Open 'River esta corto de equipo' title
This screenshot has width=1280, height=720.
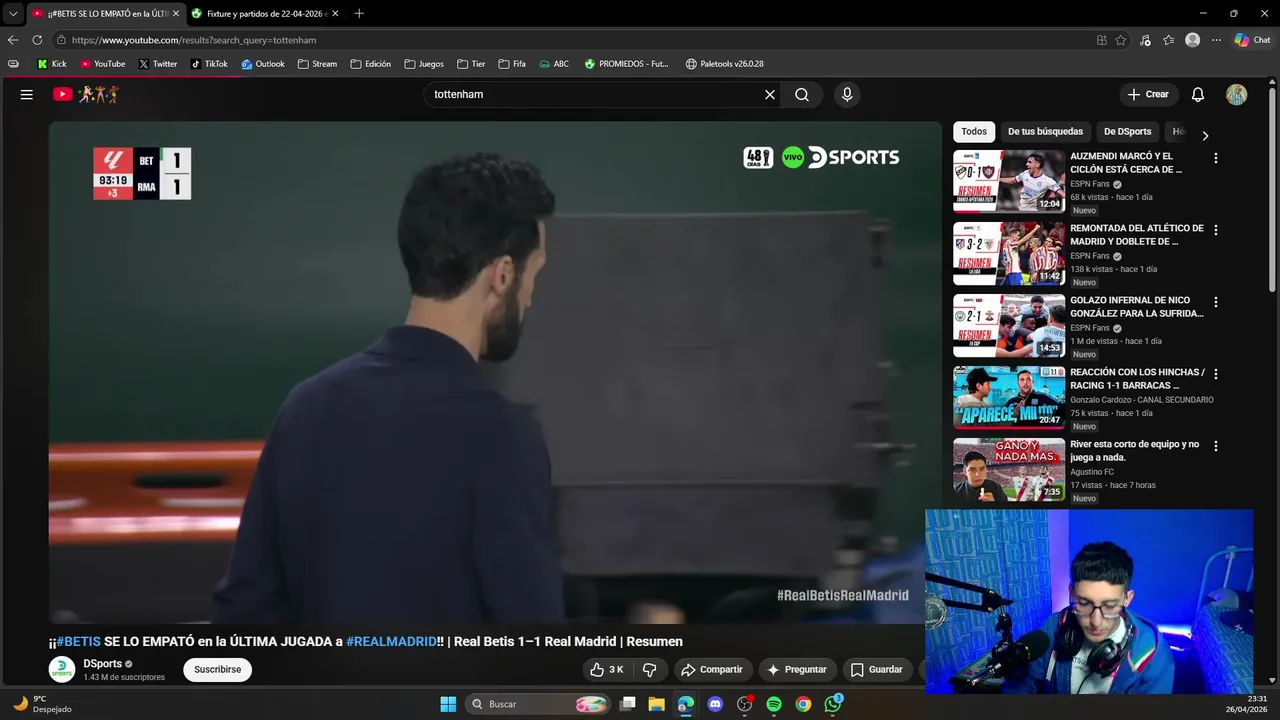click(x=1134, y=450)
